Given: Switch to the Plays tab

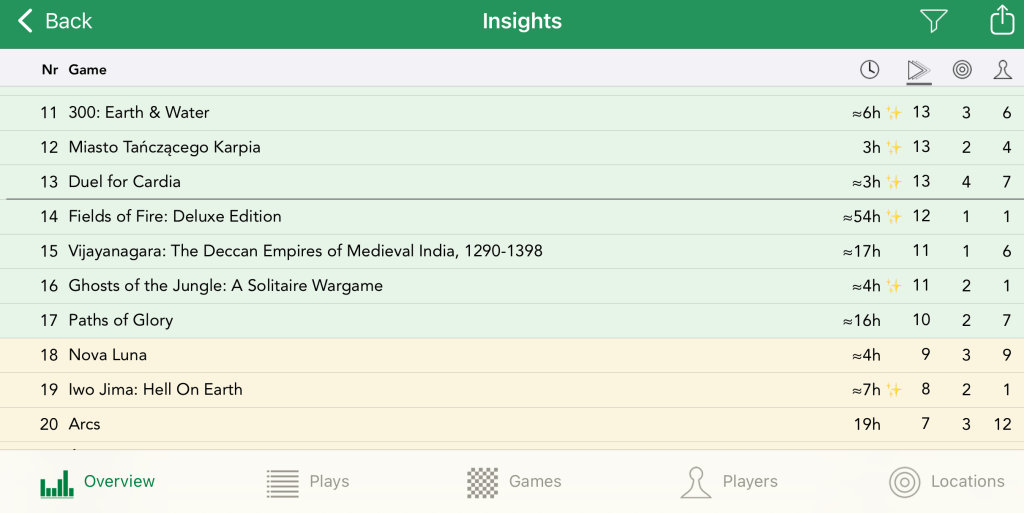Looking at the screenshot, I should [308, 482].
